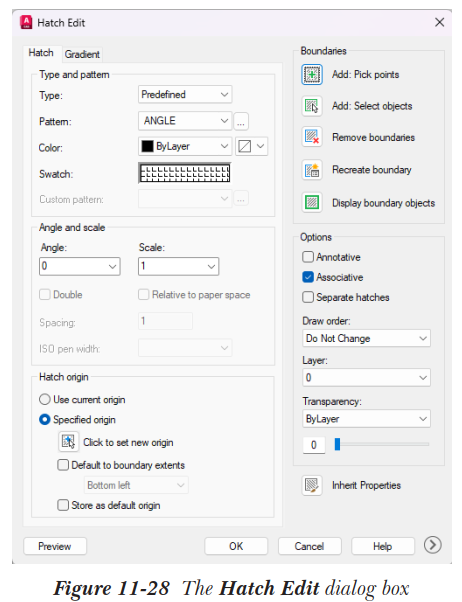
Task: Open the Angle dropdown
Action: tap(80, 266)
